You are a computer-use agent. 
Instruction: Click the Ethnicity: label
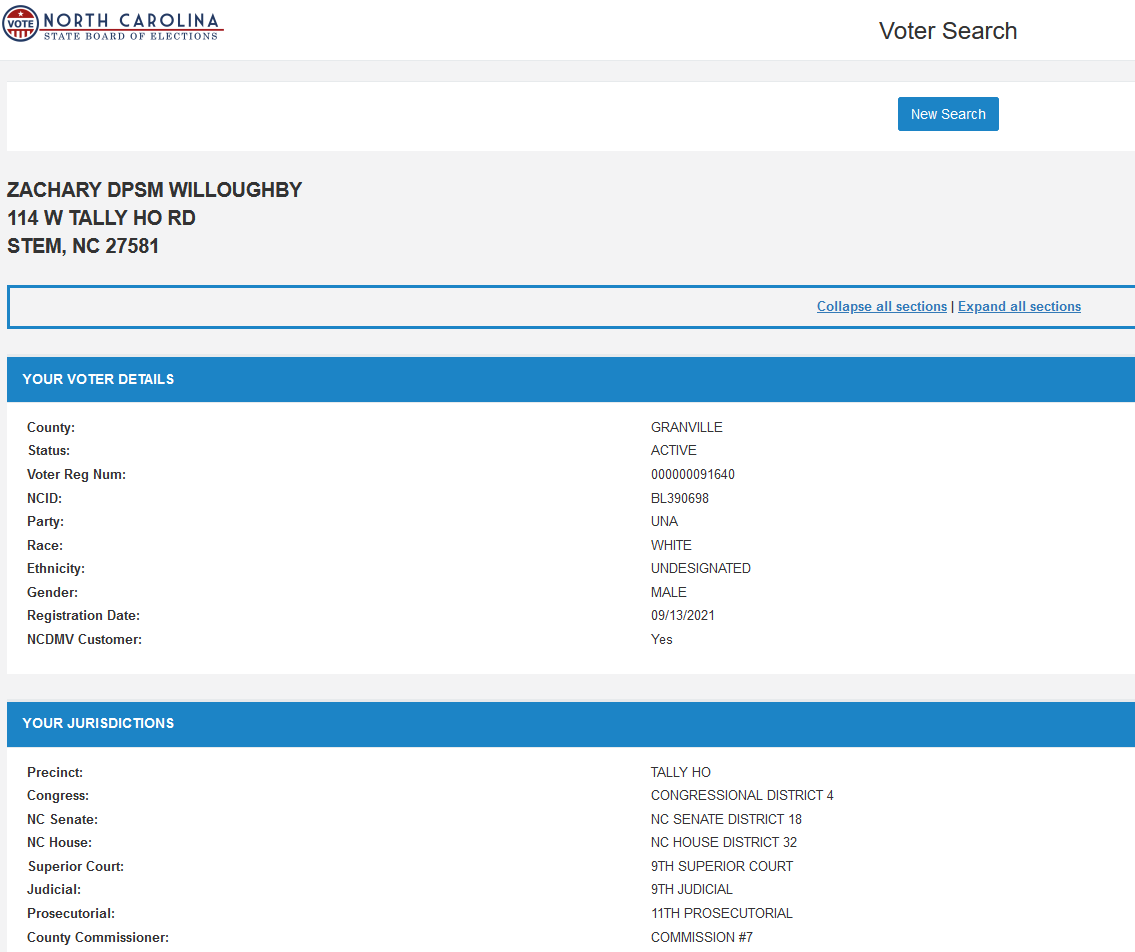point(56,568)
